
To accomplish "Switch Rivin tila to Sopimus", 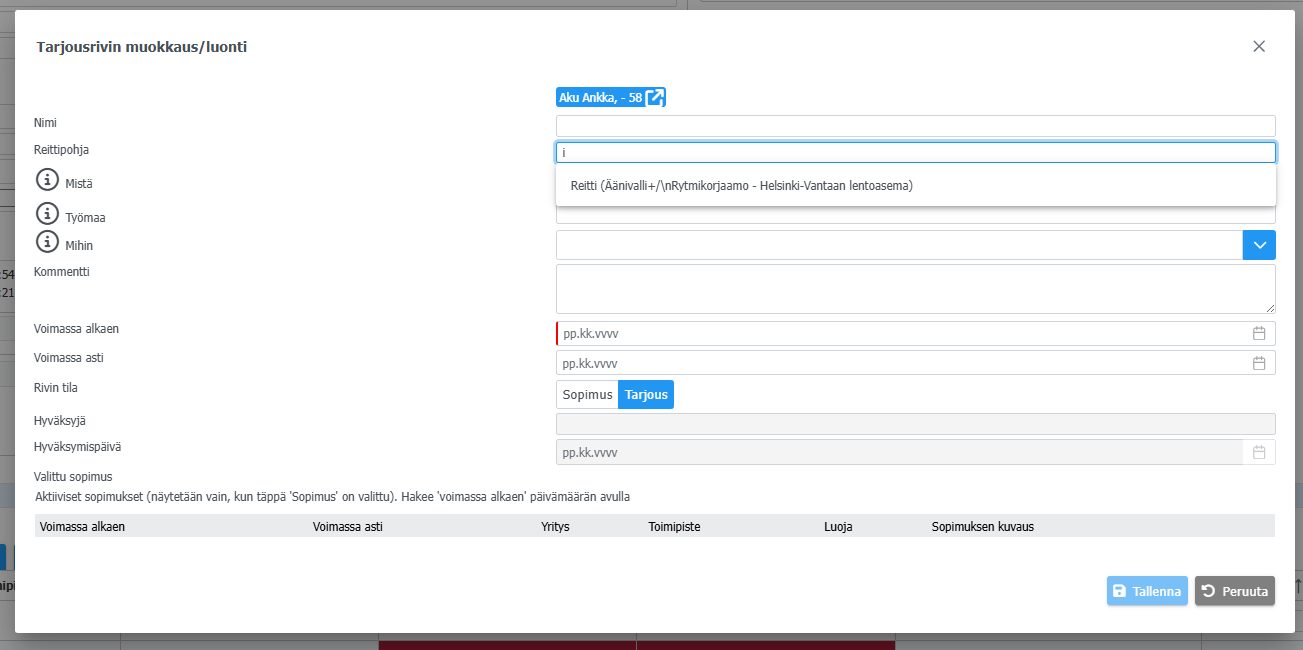I will click(587, 395).
